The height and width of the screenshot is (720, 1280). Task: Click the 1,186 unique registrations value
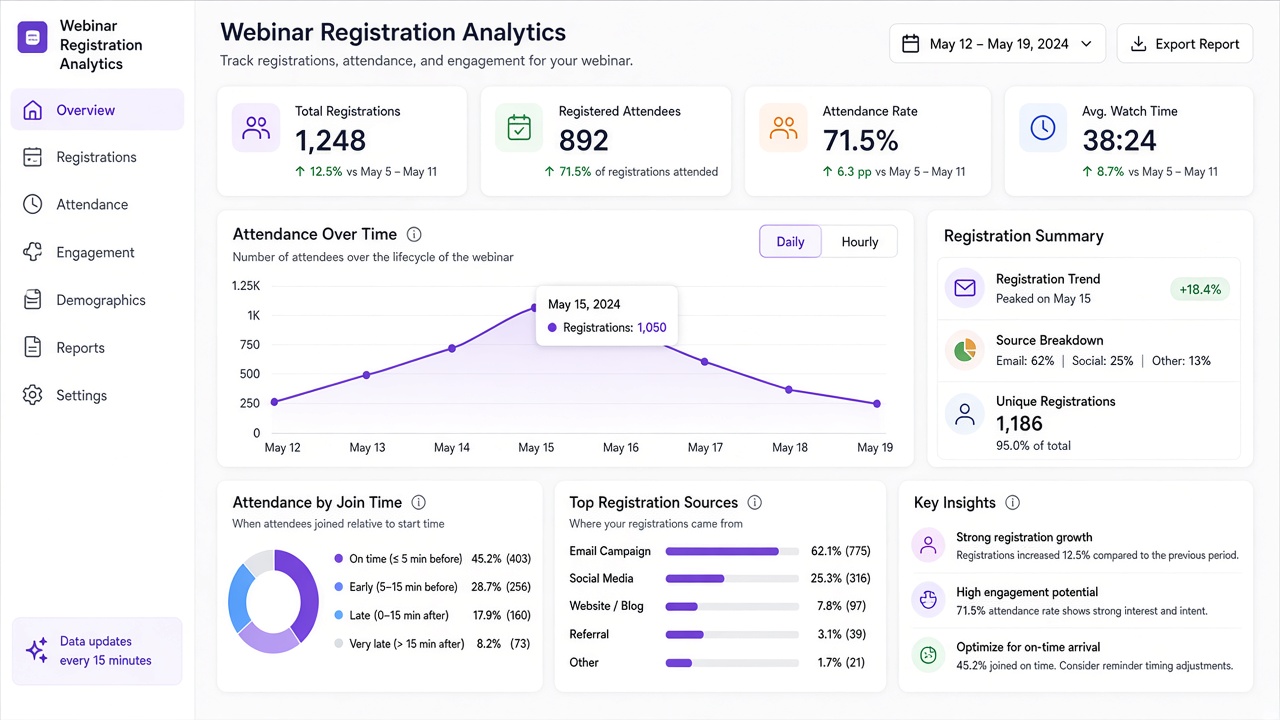(x=1019, y=424)
